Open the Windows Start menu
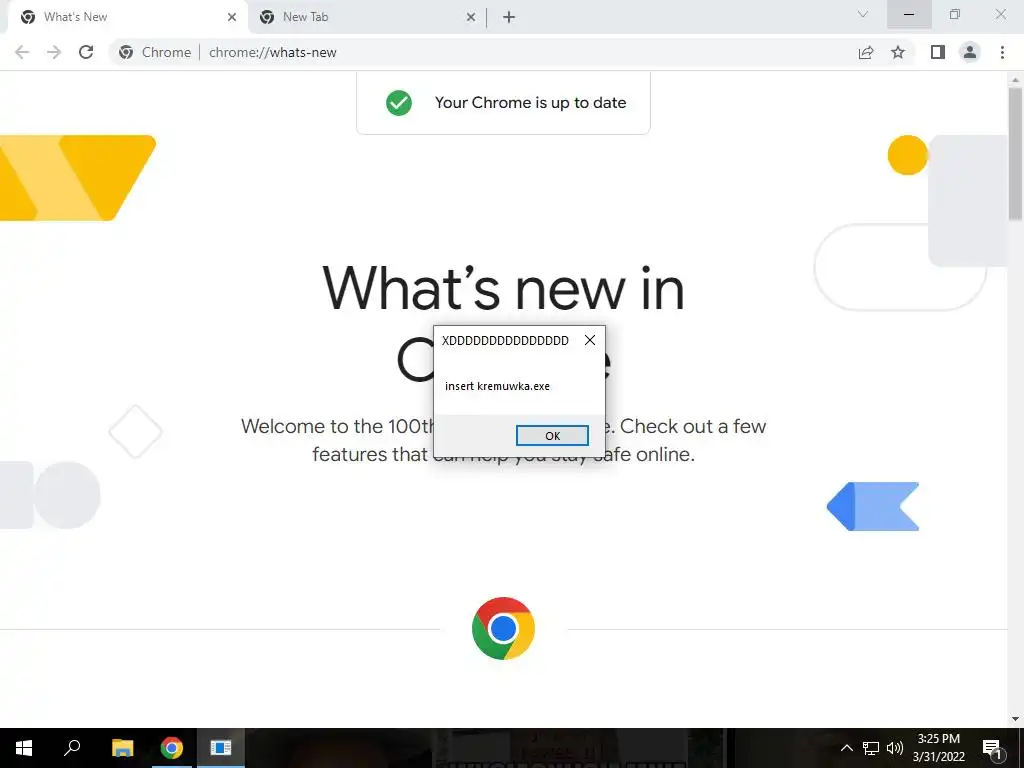 click(x=24, y=748)
